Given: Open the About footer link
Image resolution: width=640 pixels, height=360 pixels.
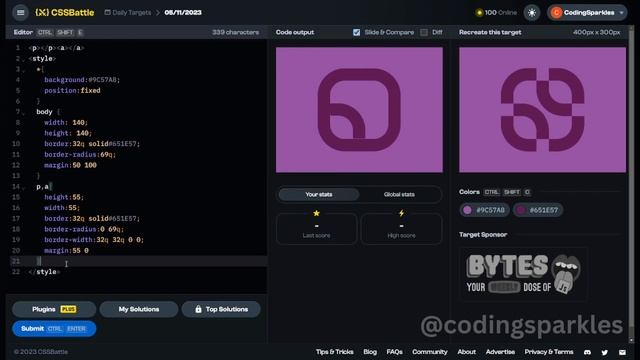Looking at the screenshot, I should pyautogui.click(x=467, y=352).
